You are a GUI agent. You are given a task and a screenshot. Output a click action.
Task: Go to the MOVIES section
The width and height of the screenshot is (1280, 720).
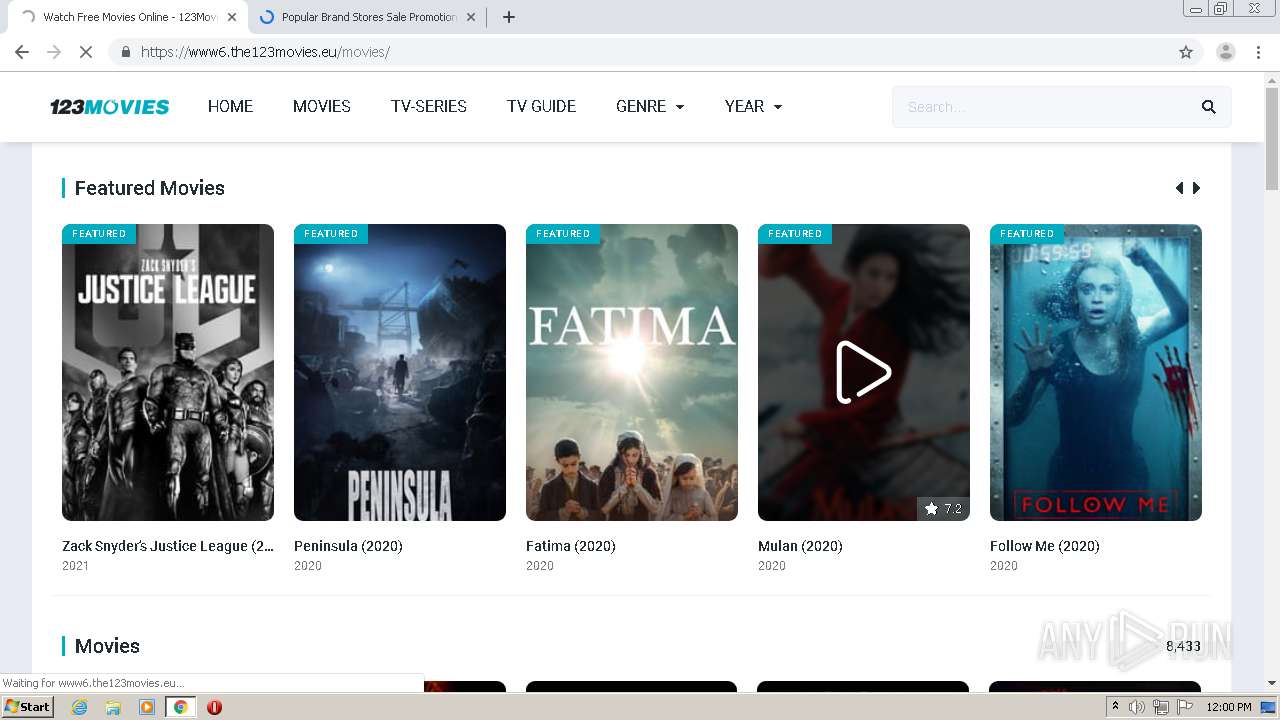click(321, 106)
